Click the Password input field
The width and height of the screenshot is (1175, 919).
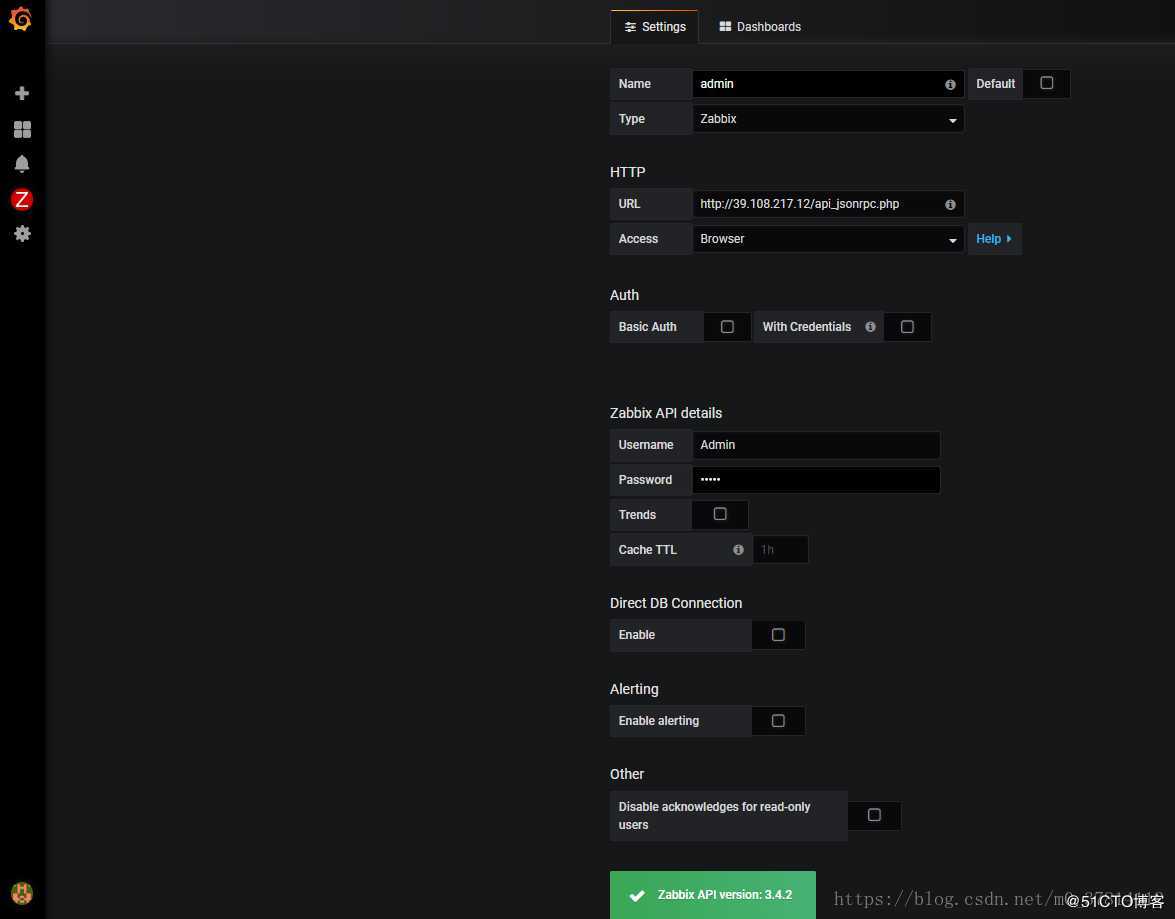816,480
